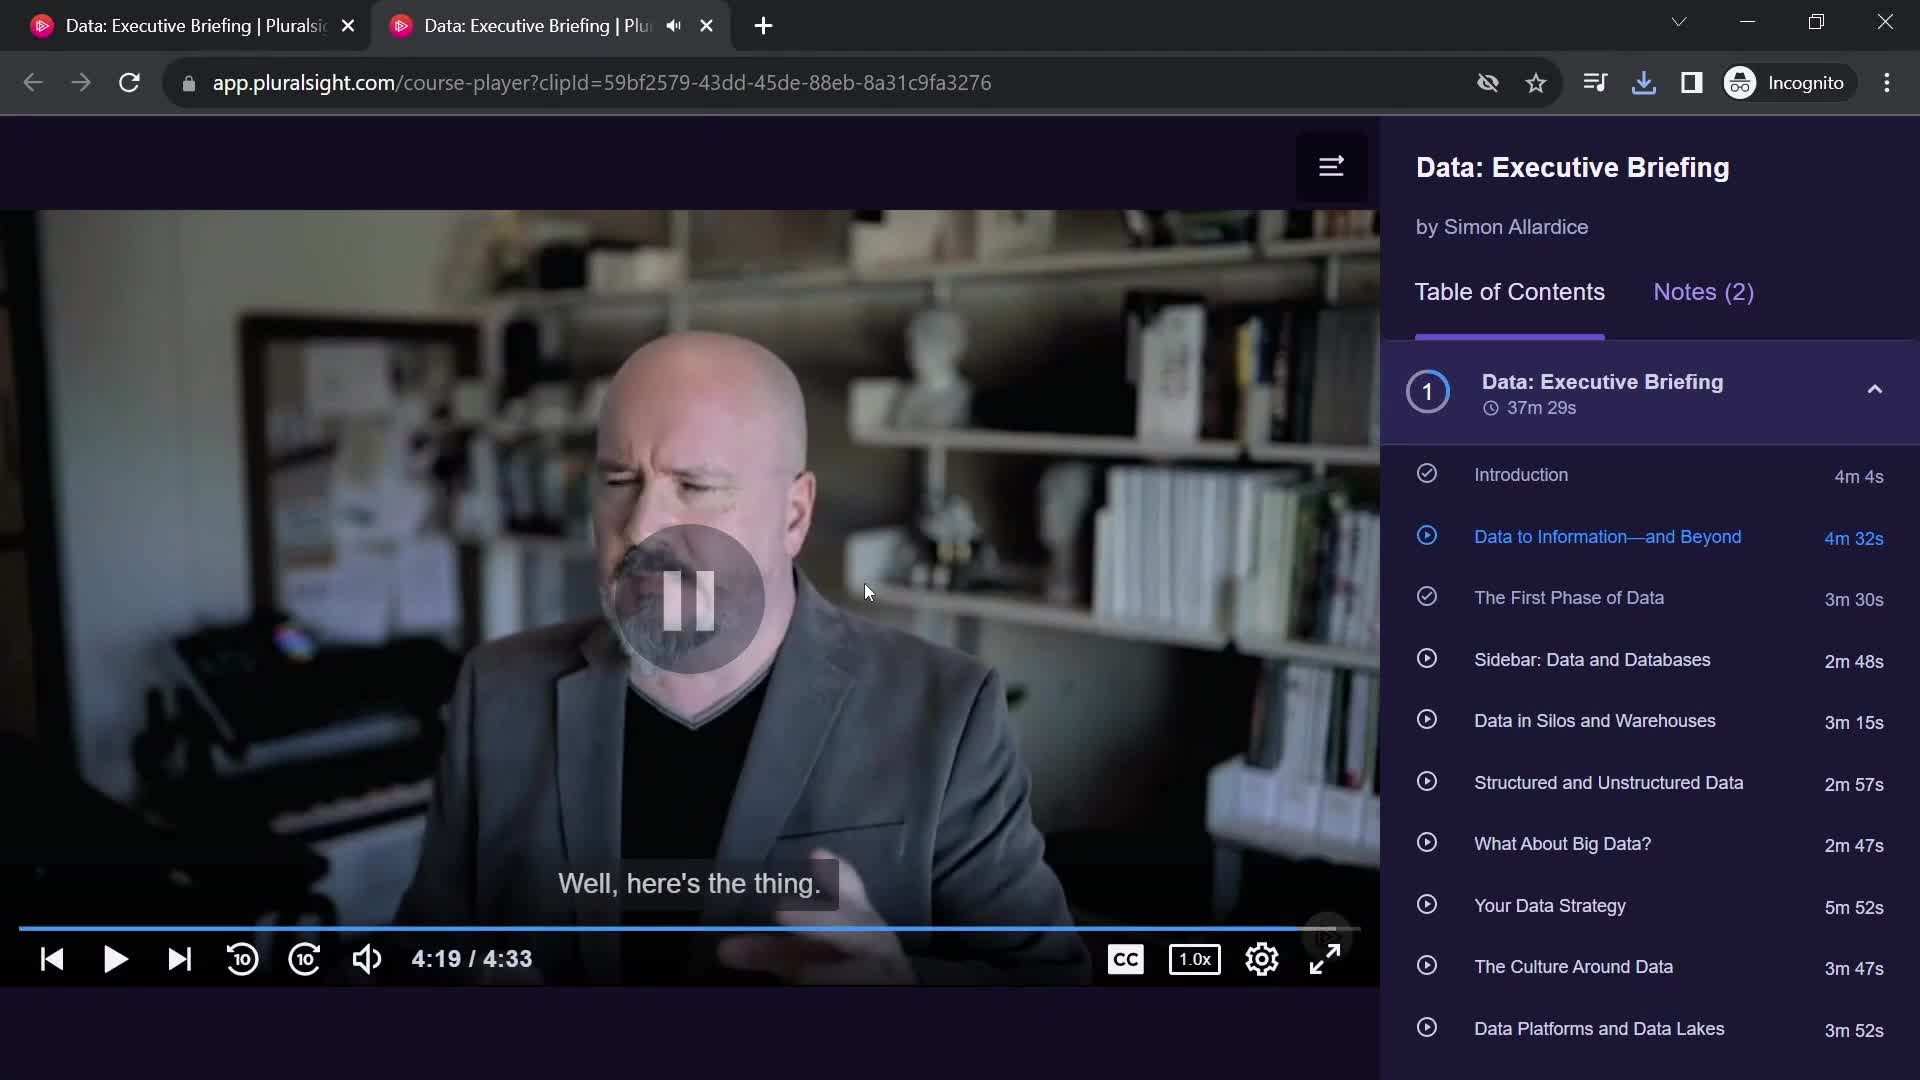
Task: Switch to the Notes 2 tab
Action: click(1704, 291)
